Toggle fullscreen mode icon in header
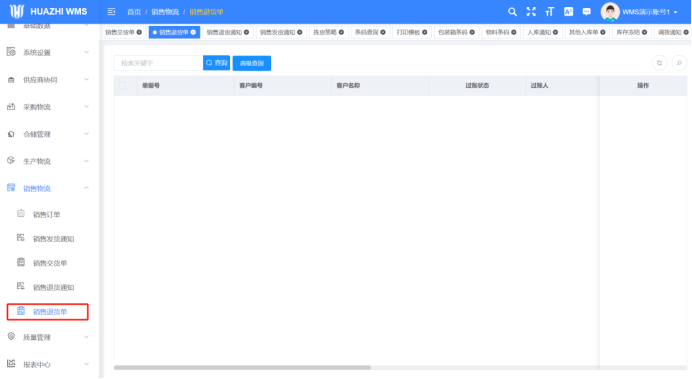The height and width of the screenshot is (379, 692). [531, 12]
